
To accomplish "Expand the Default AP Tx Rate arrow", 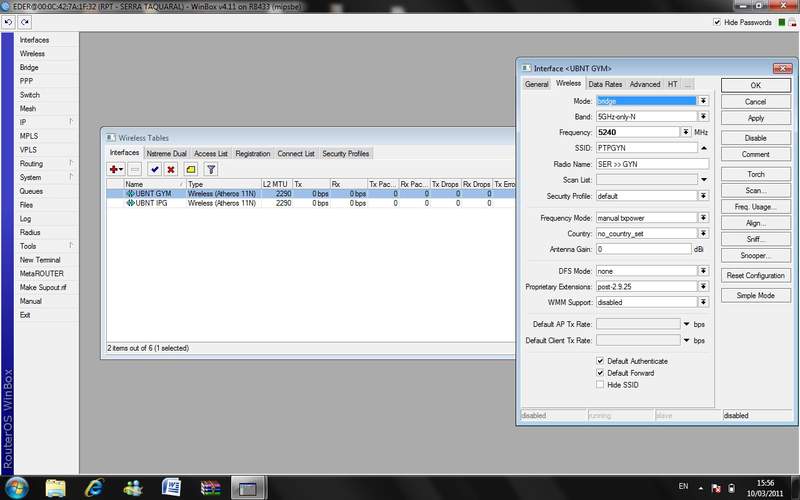I will pyautogui.click(x=686, y=324).
